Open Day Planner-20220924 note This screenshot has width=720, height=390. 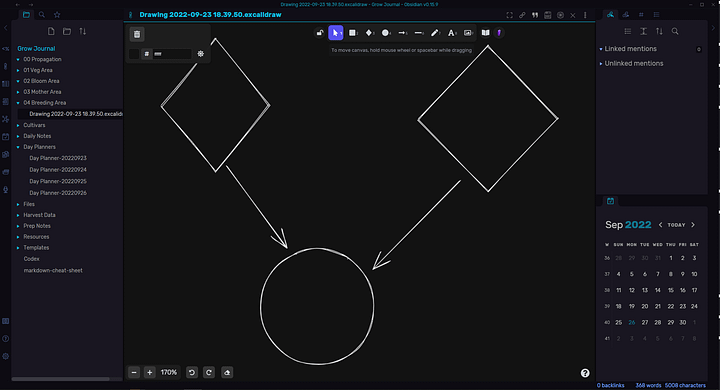point(58,170)
